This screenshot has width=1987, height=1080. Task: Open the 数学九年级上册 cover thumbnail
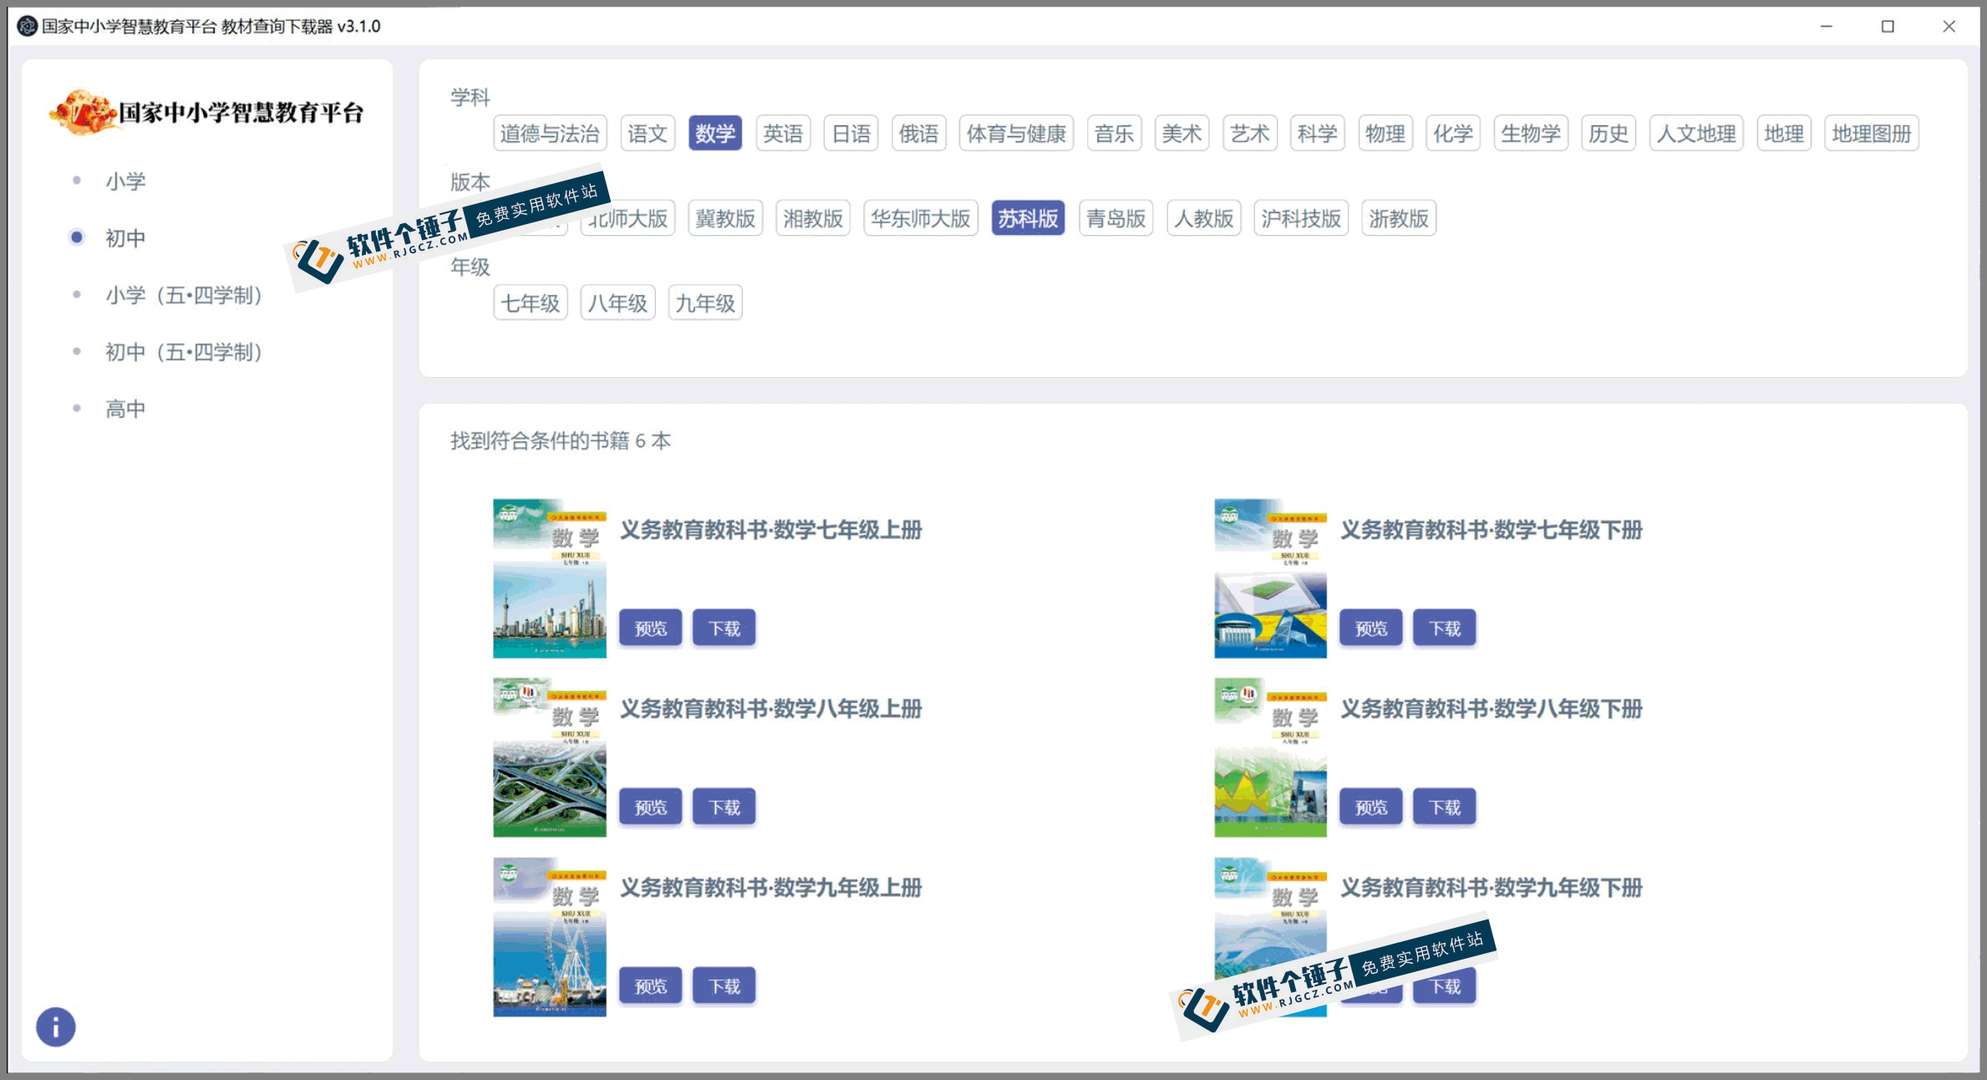550,936
